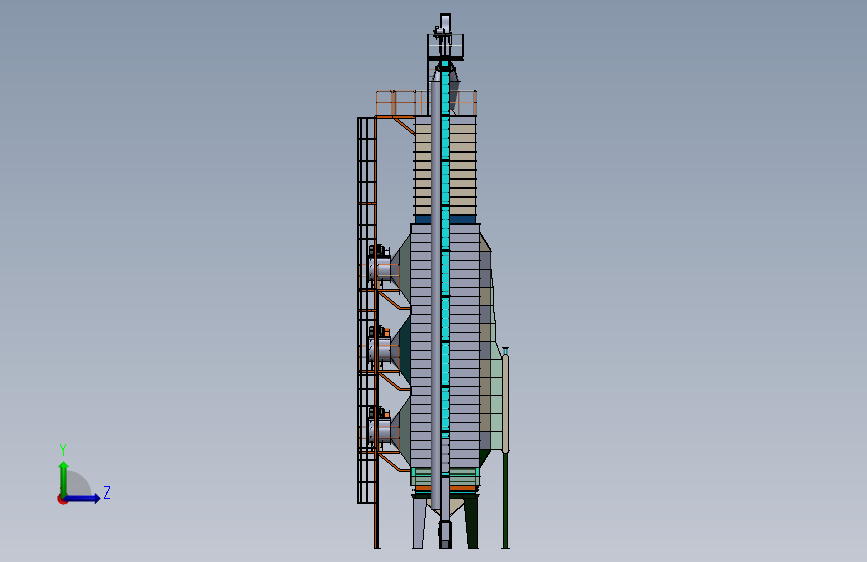Click the blue Z axis arrow of triad
This screenshot has height=562, width=867.
(83, 498)
